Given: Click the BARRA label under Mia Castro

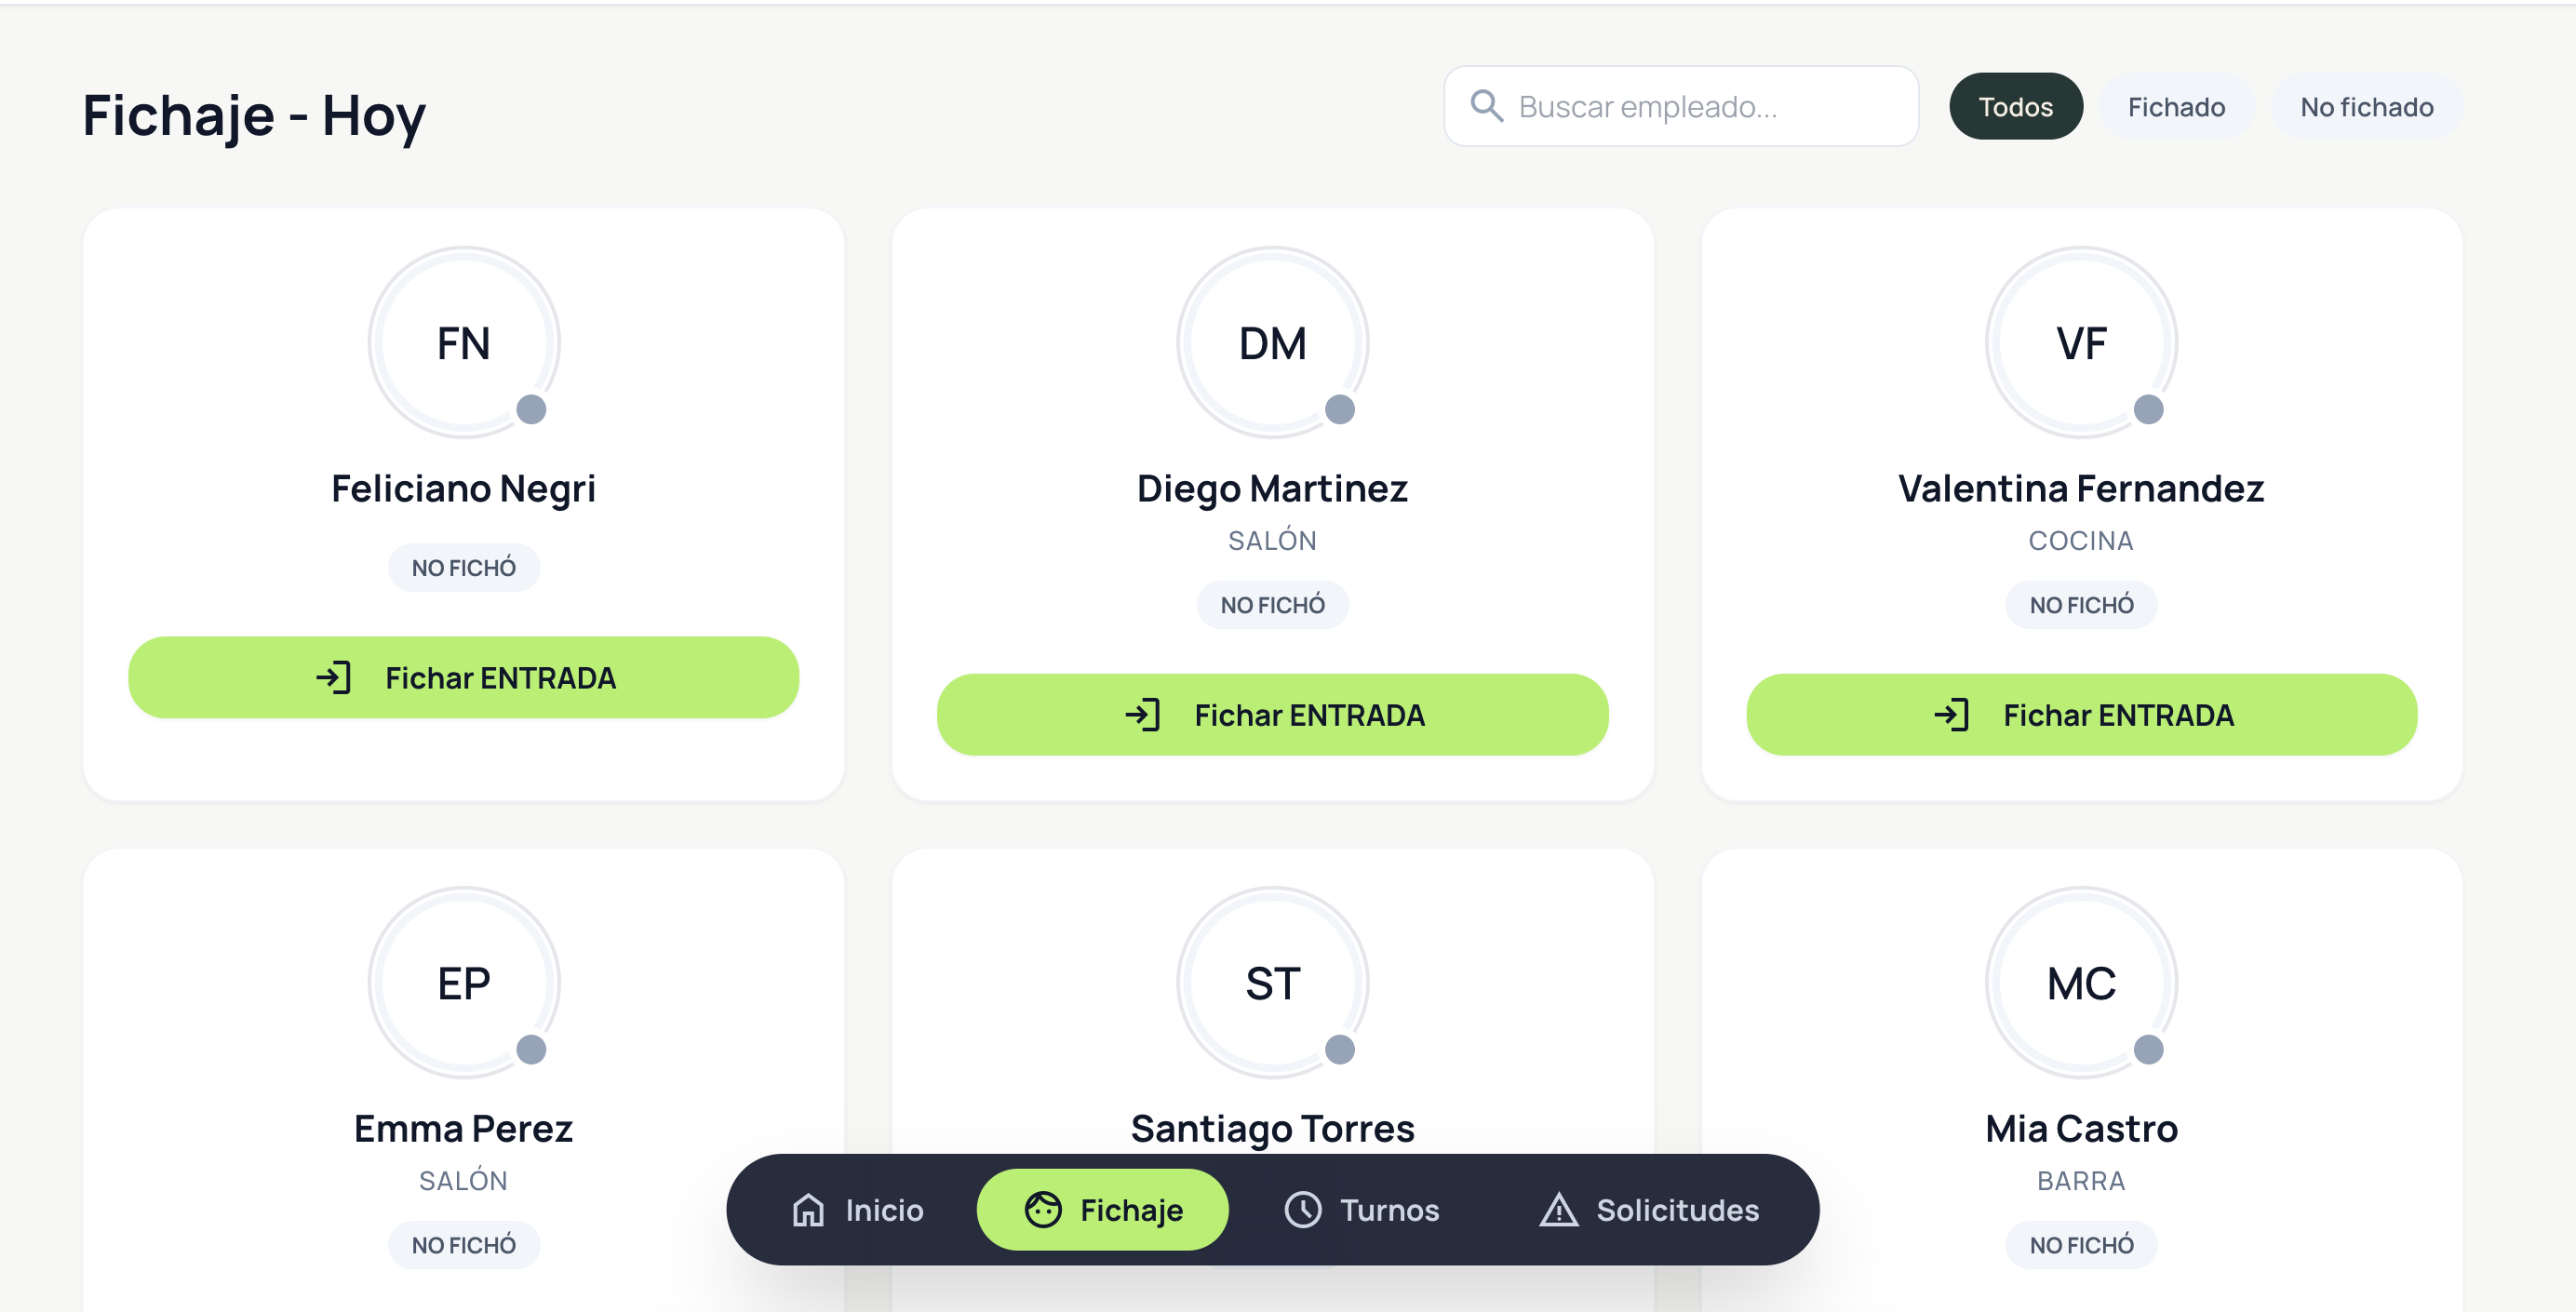Looking at the screenshot, I should pyautogui.click(x=2081, y=1181).
